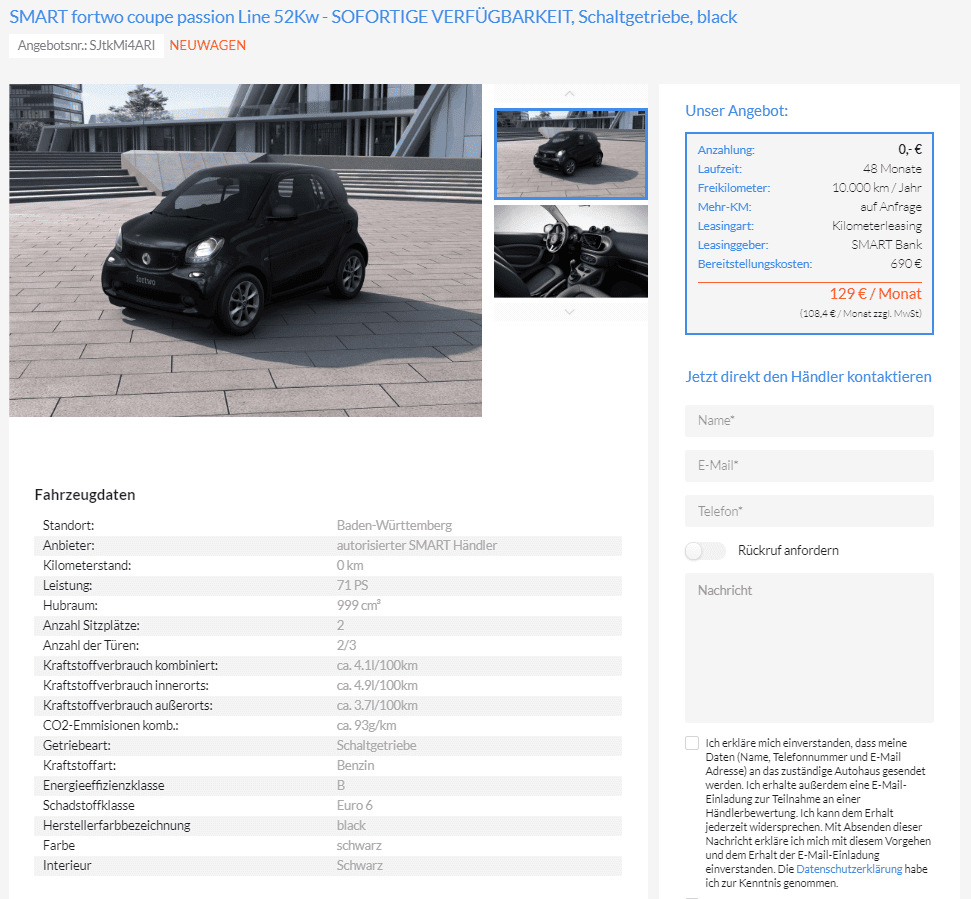Click the Hubraum value 999 cm³
The width and height of the screenshot is (971, 899).
coord(359,605)
